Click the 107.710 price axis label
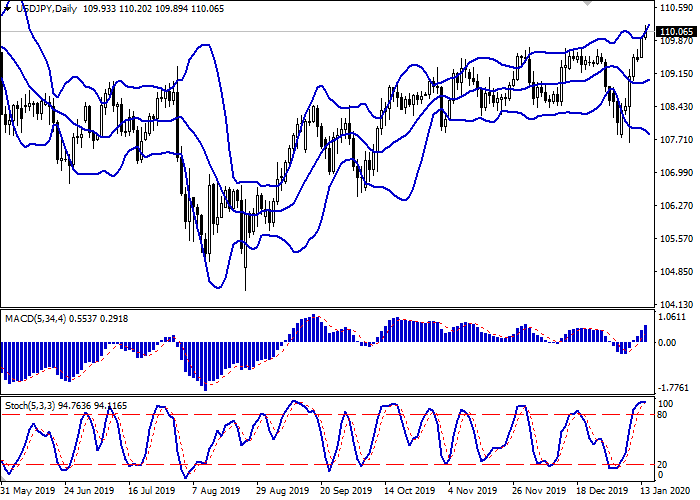Viewport: 700px width, 500px height. pyautogui.click(x=676, y=139)
